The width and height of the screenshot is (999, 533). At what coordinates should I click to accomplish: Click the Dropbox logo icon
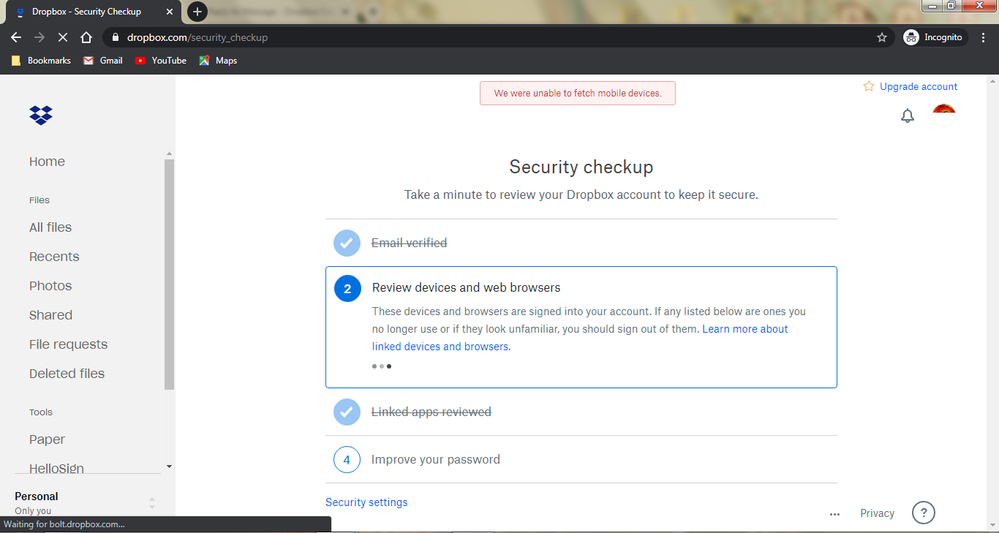41,115
